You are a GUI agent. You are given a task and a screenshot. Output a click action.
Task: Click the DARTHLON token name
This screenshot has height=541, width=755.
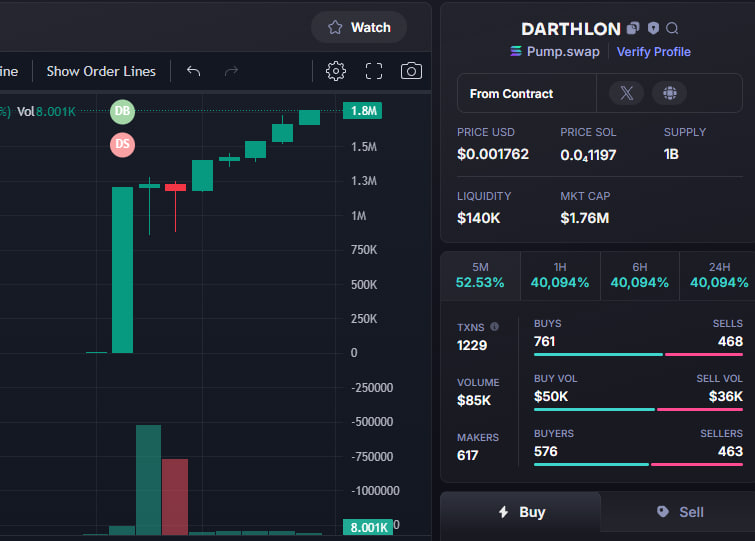point(571,29)
